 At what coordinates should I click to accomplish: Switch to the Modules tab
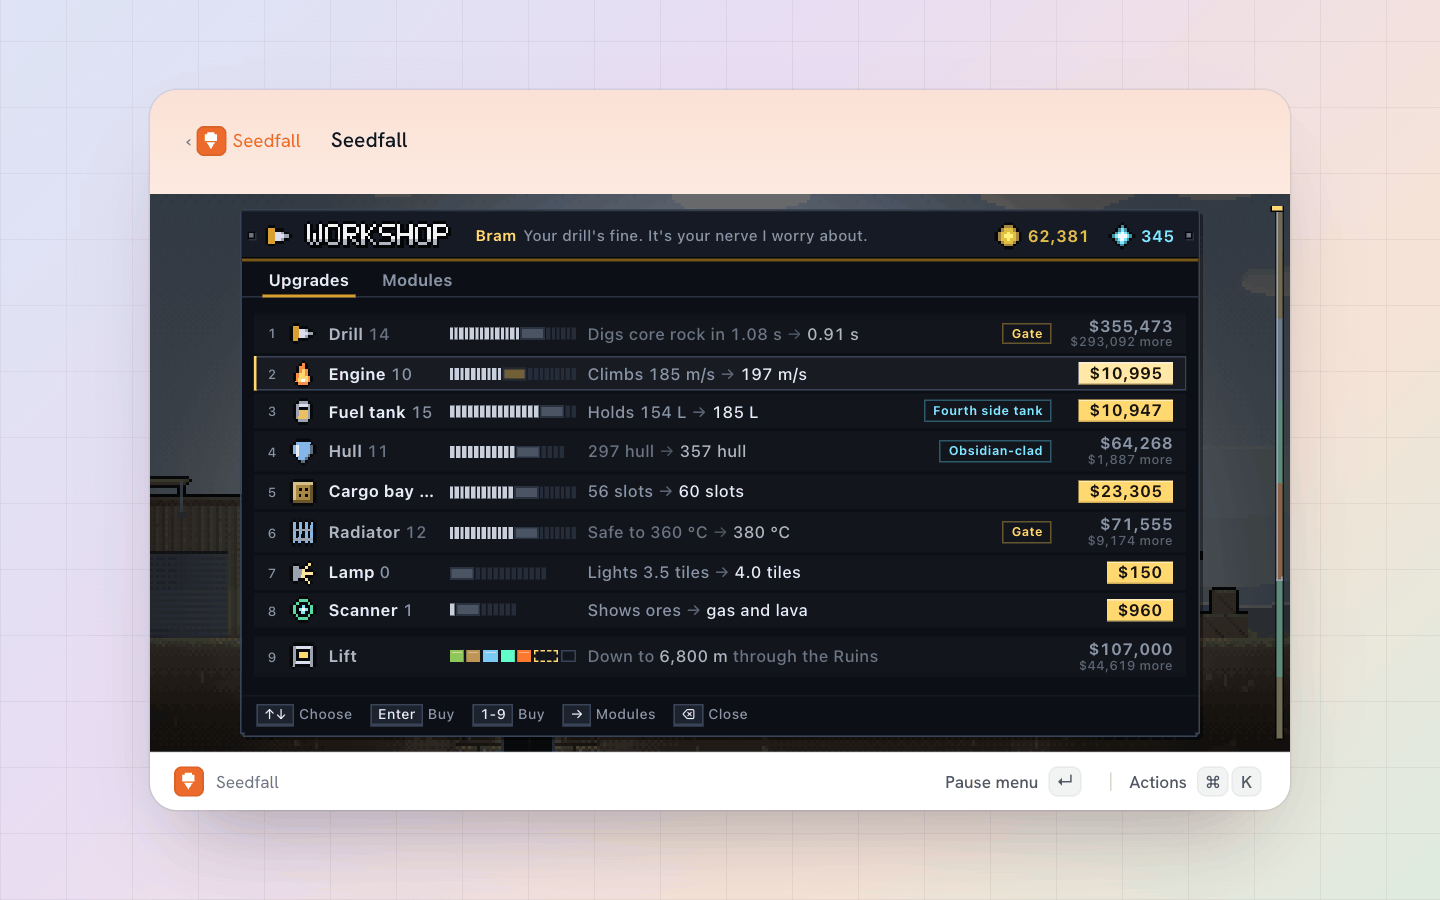point(417,281)
